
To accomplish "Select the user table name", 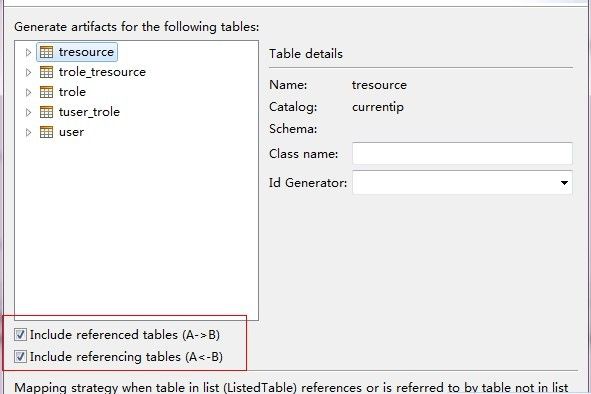I will pos(71,132).
